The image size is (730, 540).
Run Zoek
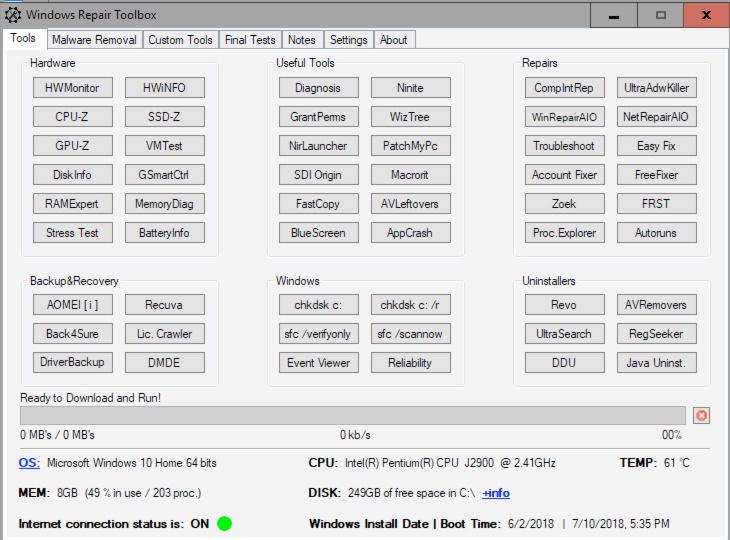click(565, 203)
